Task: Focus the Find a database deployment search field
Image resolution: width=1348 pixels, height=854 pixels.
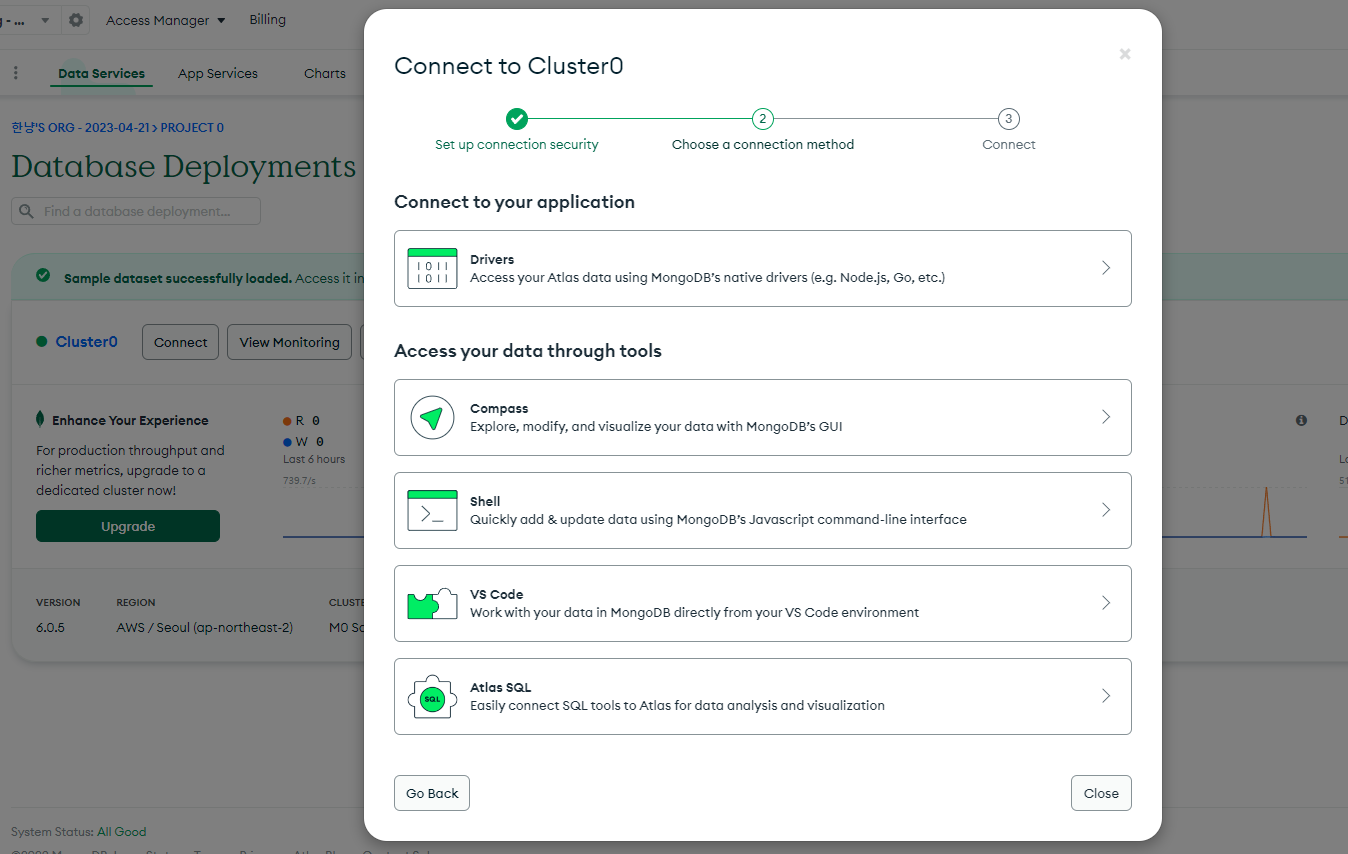Action: click(136, 211)
